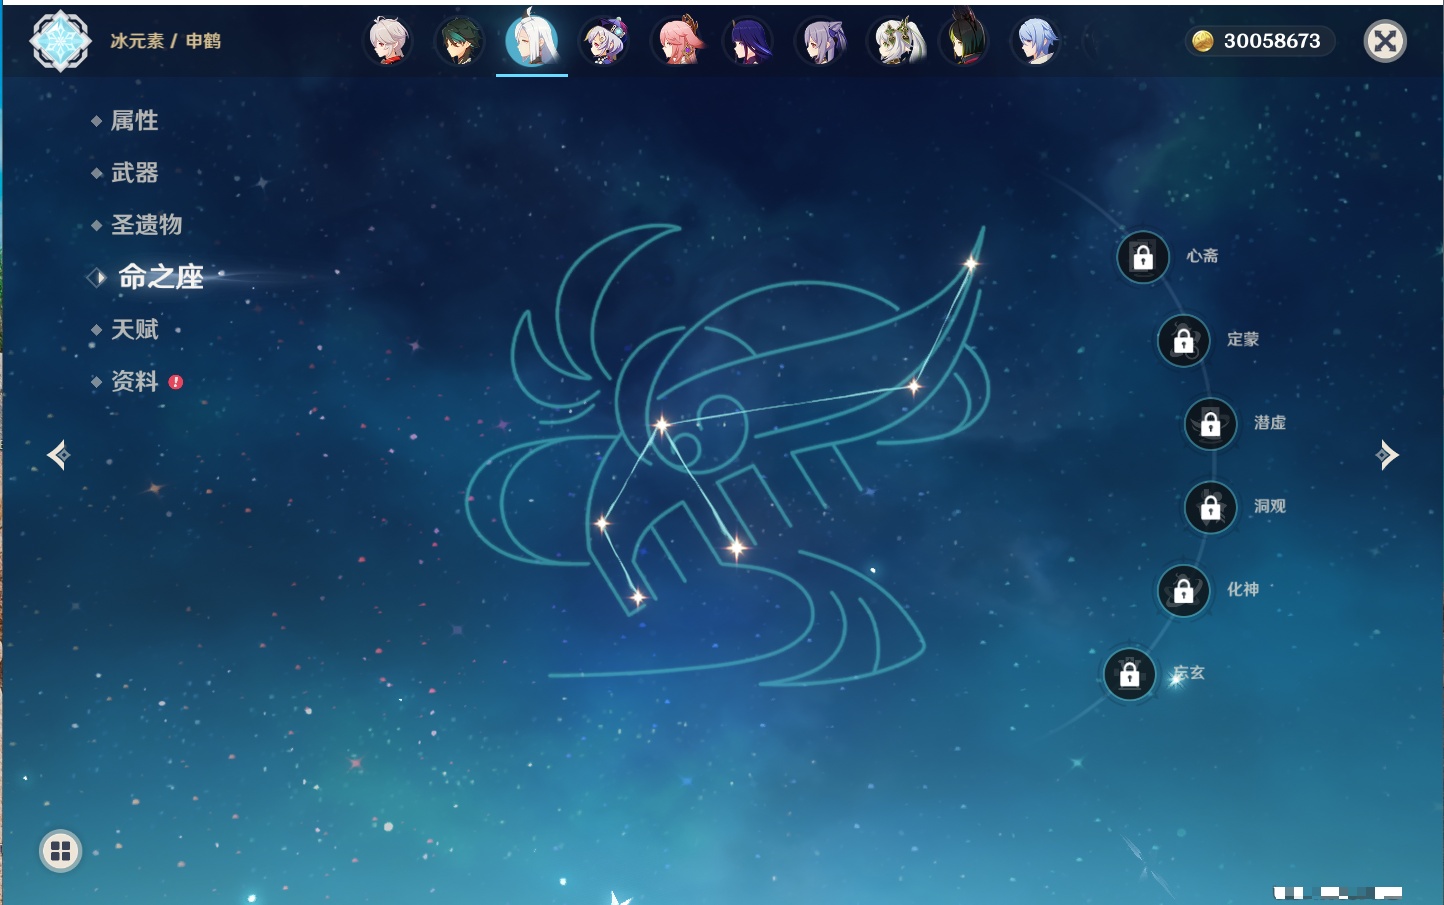Select Kazuha's avatar in the character bar
This screenshot has height=905, width=1444.
(x=388, y=41)
